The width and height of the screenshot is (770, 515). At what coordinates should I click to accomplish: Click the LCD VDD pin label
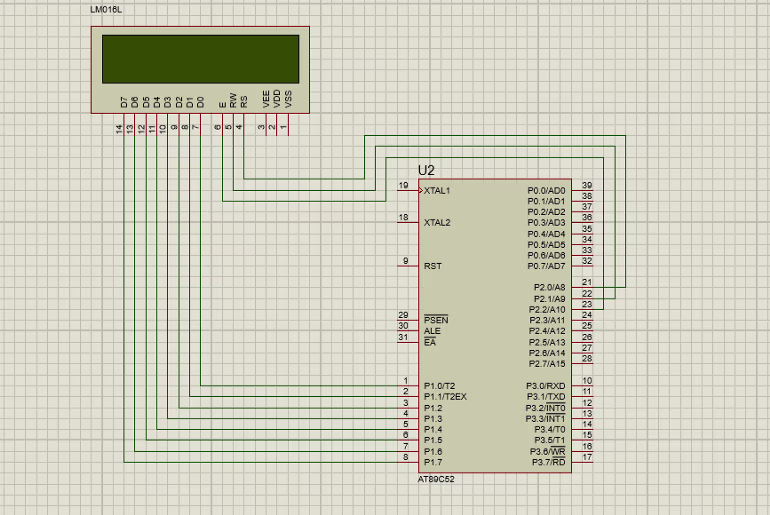pyautogui.click(x=276, y=99)
